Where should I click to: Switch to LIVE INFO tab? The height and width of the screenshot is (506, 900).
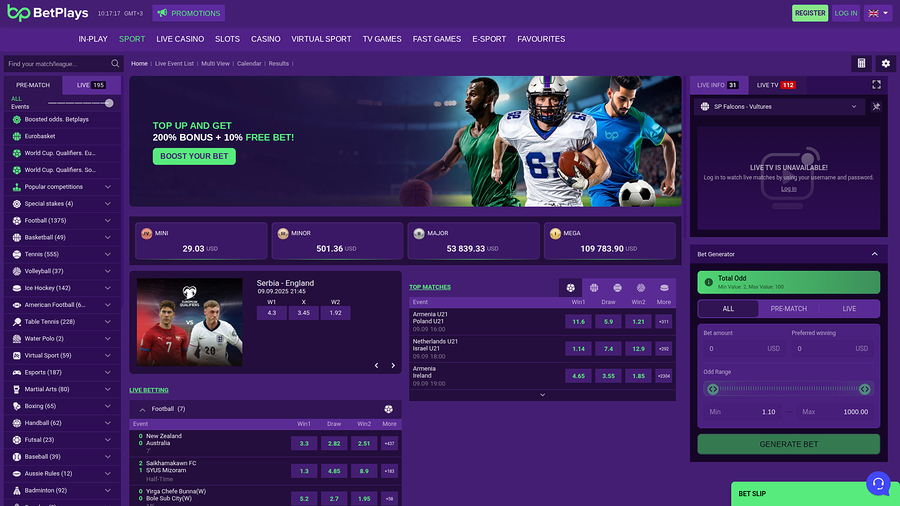[717, 85]
